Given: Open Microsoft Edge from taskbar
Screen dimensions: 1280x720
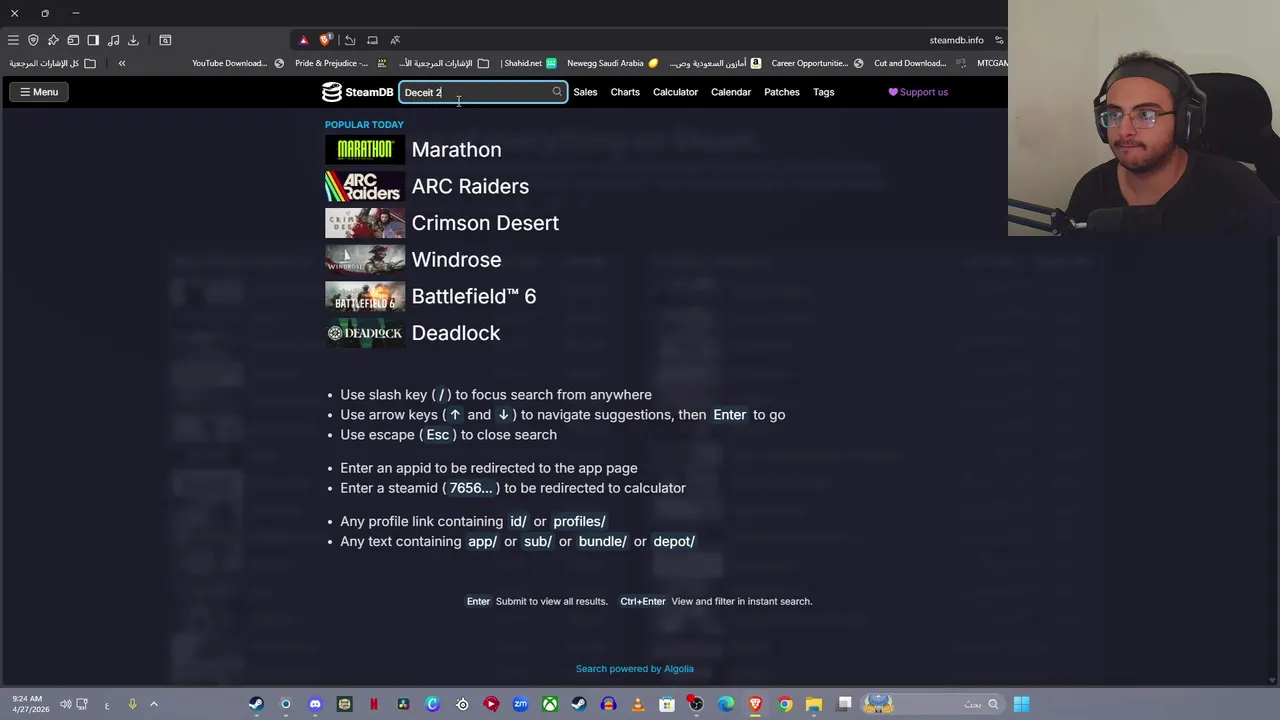Looking at the screenshot, I should pyautogui.click(x=726, y=704).
